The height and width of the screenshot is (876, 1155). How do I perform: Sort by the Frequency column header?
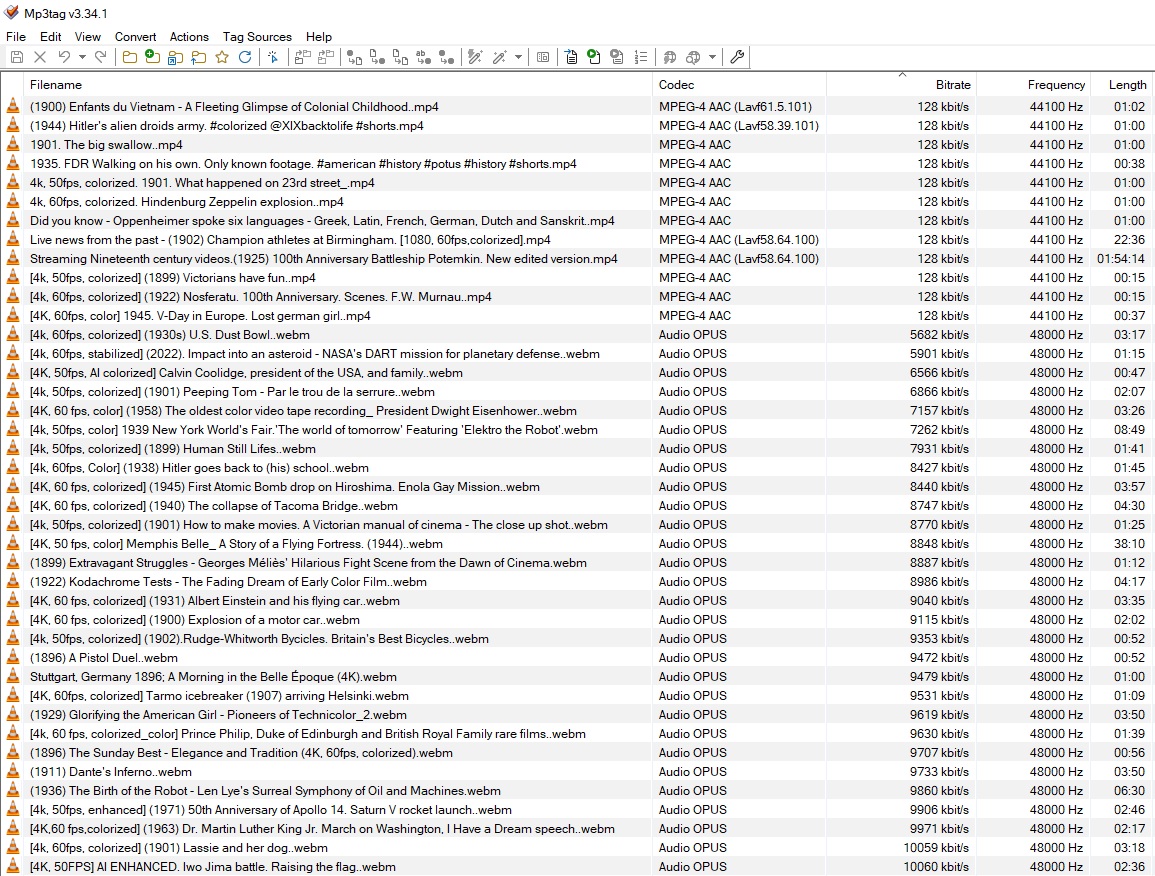(1033, 85)
